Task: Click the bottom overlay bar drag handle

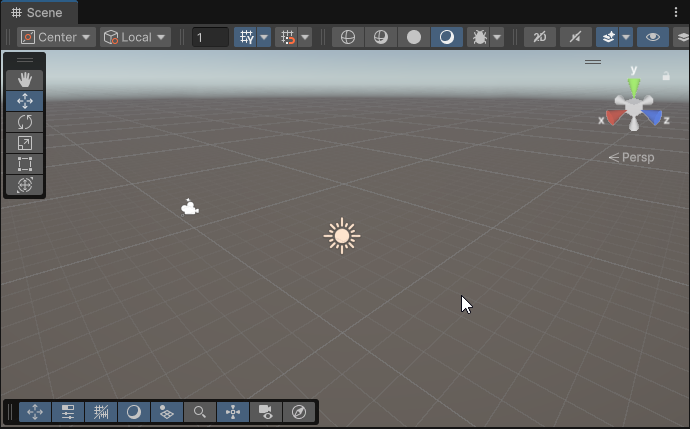Action: (x=10, y=412)
